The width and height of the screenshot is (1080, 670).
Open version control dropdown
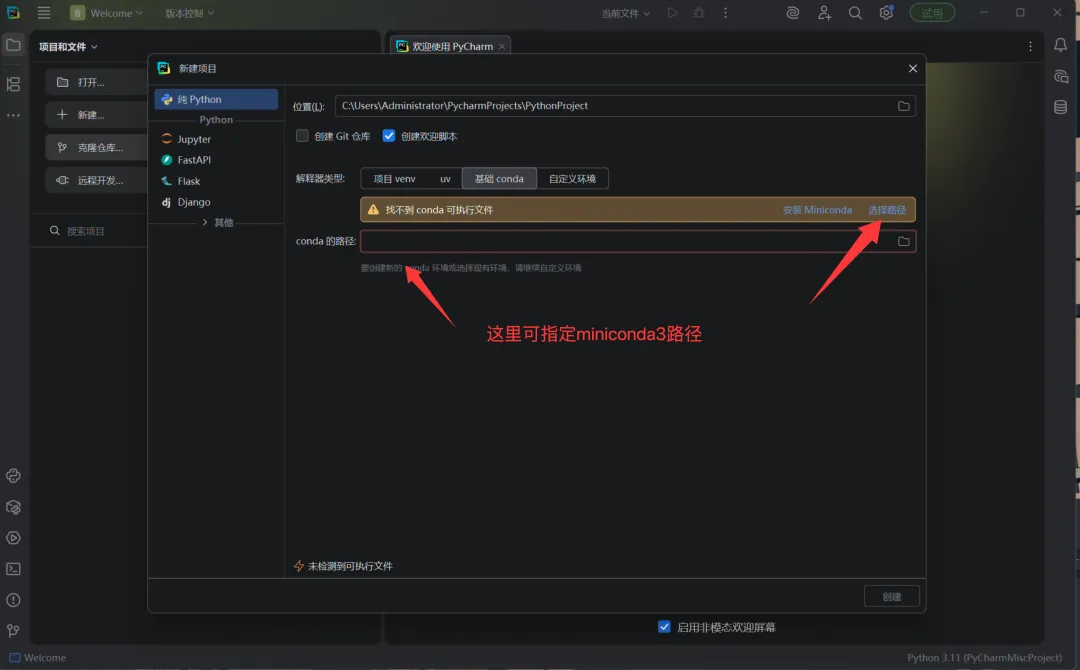click(189, 13)
